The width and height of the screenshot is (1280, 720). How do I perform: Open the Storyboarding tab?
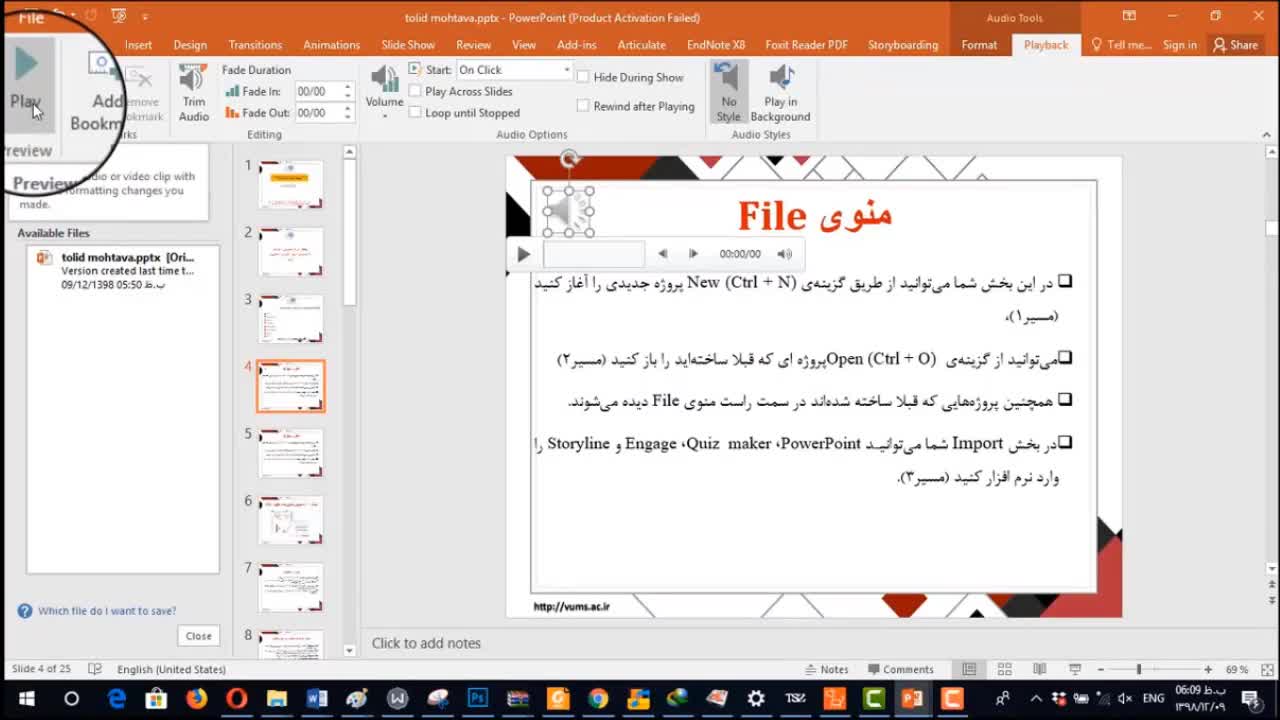tap(903, 45)
